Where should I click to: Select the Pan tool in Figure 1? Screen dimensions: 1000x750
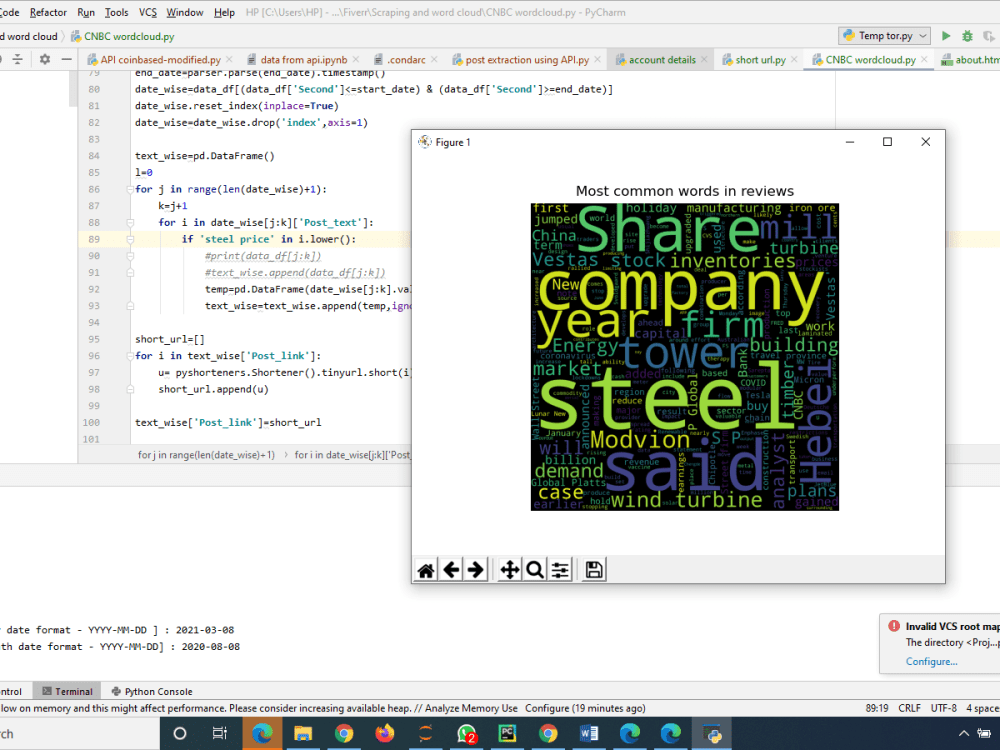(510, 570)
